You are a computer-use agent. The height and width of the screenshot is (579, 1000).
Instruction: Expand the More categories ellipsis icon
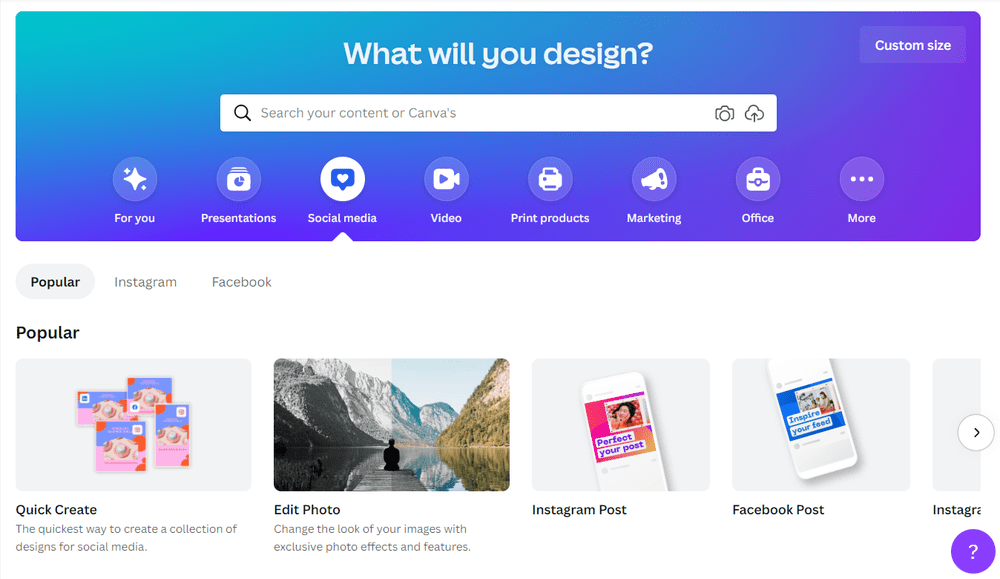click(862, 179)
